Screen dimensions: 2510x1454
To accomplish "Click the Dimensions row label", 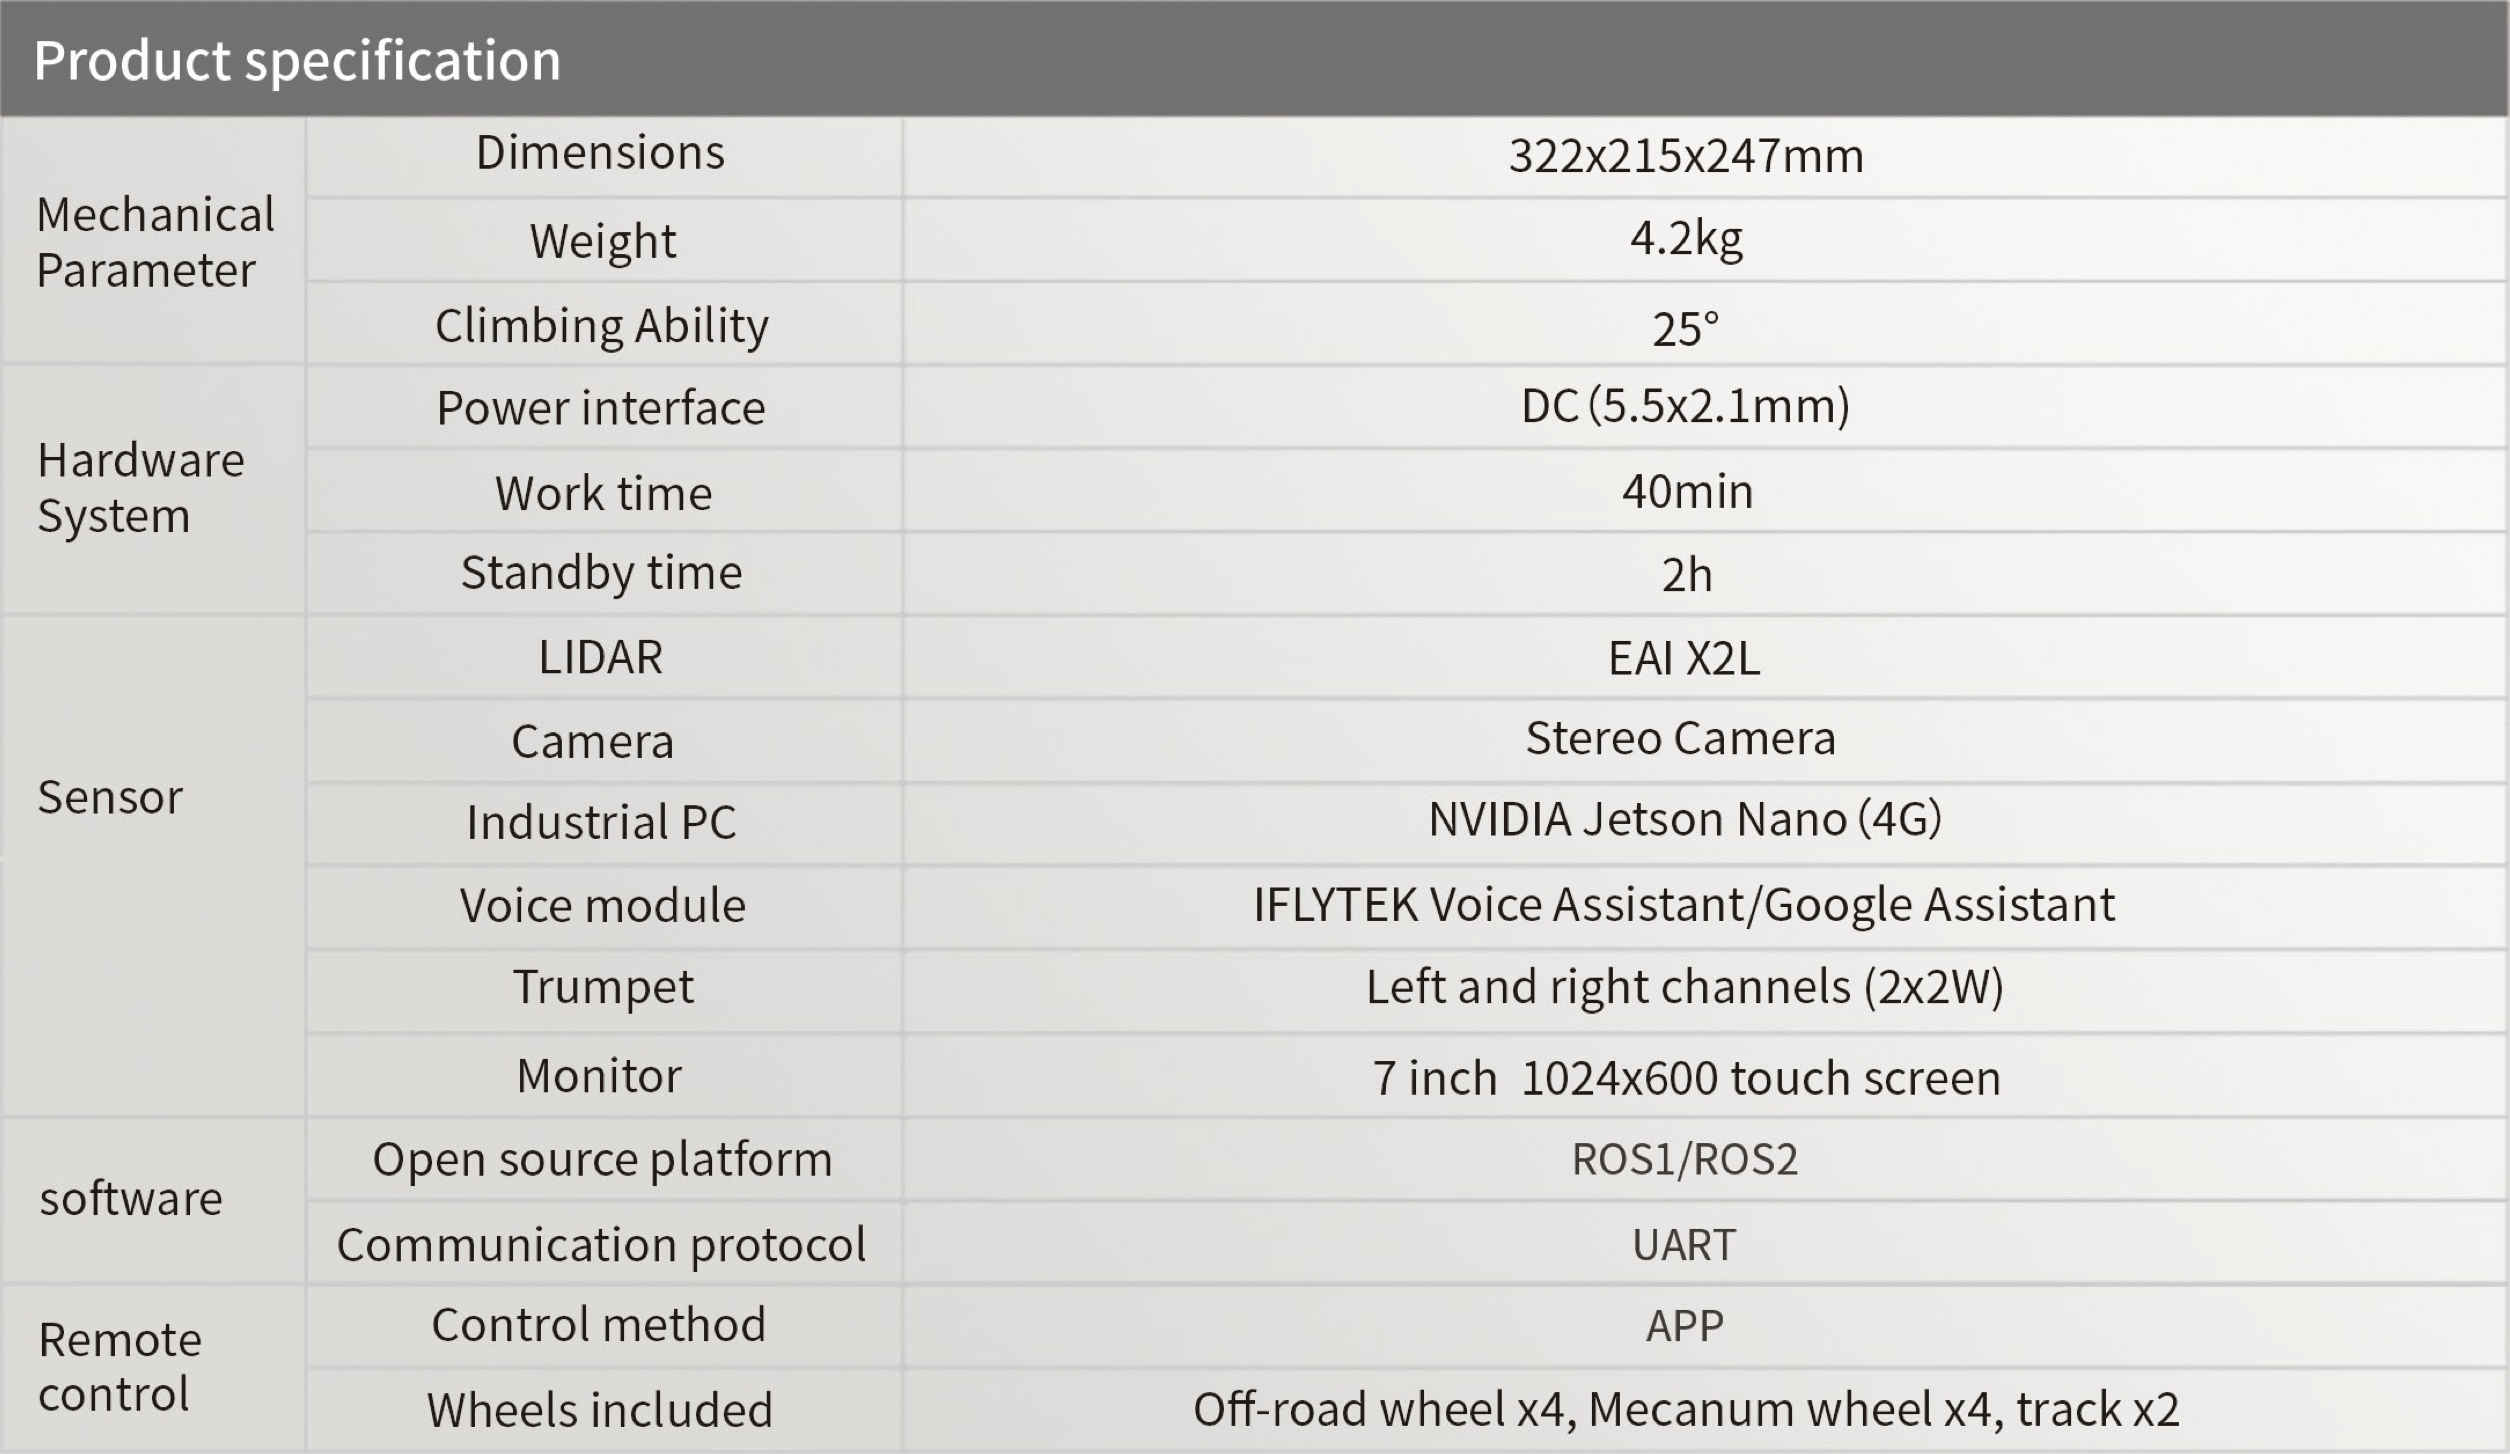I will [x=600, y=153].
